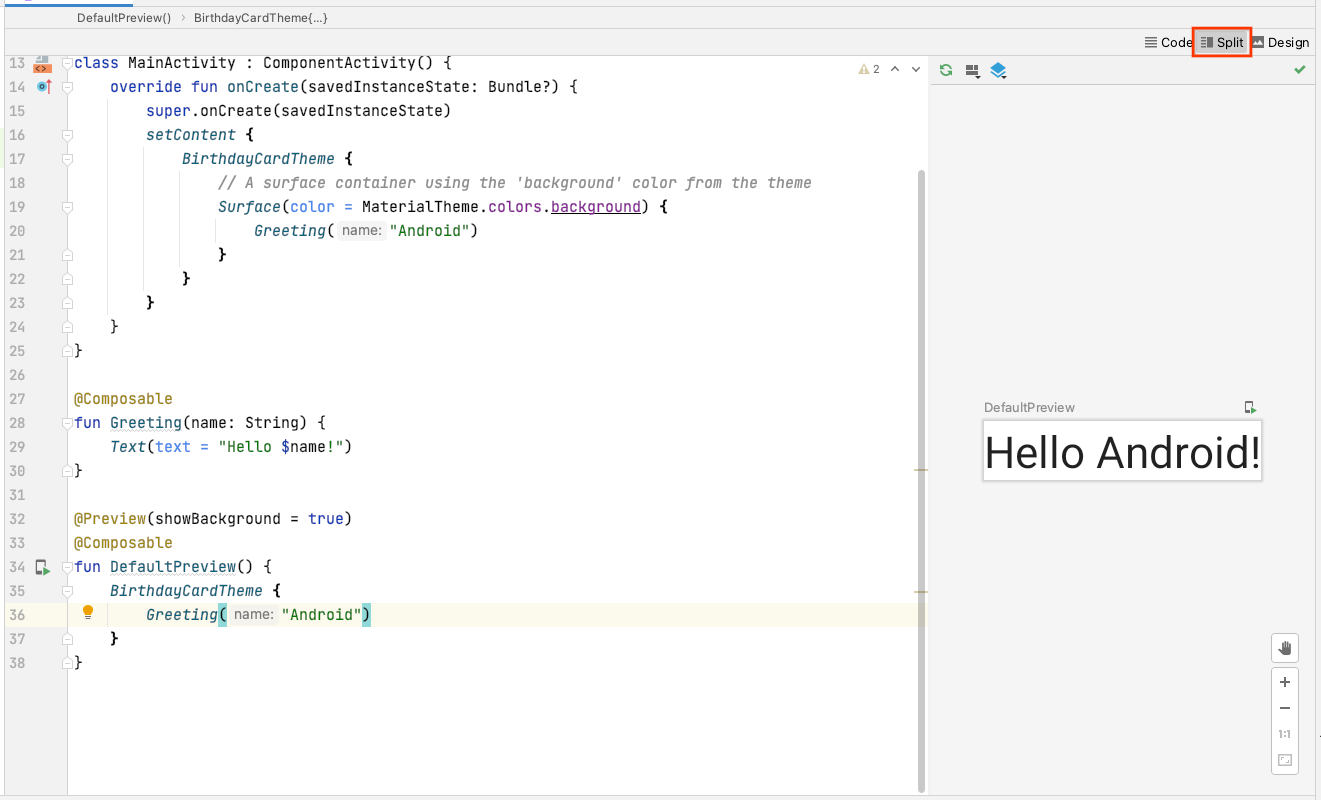Zoom out with the minus button
The height and width of the screenshot is (800, 1321).
tap(1285, 708)
